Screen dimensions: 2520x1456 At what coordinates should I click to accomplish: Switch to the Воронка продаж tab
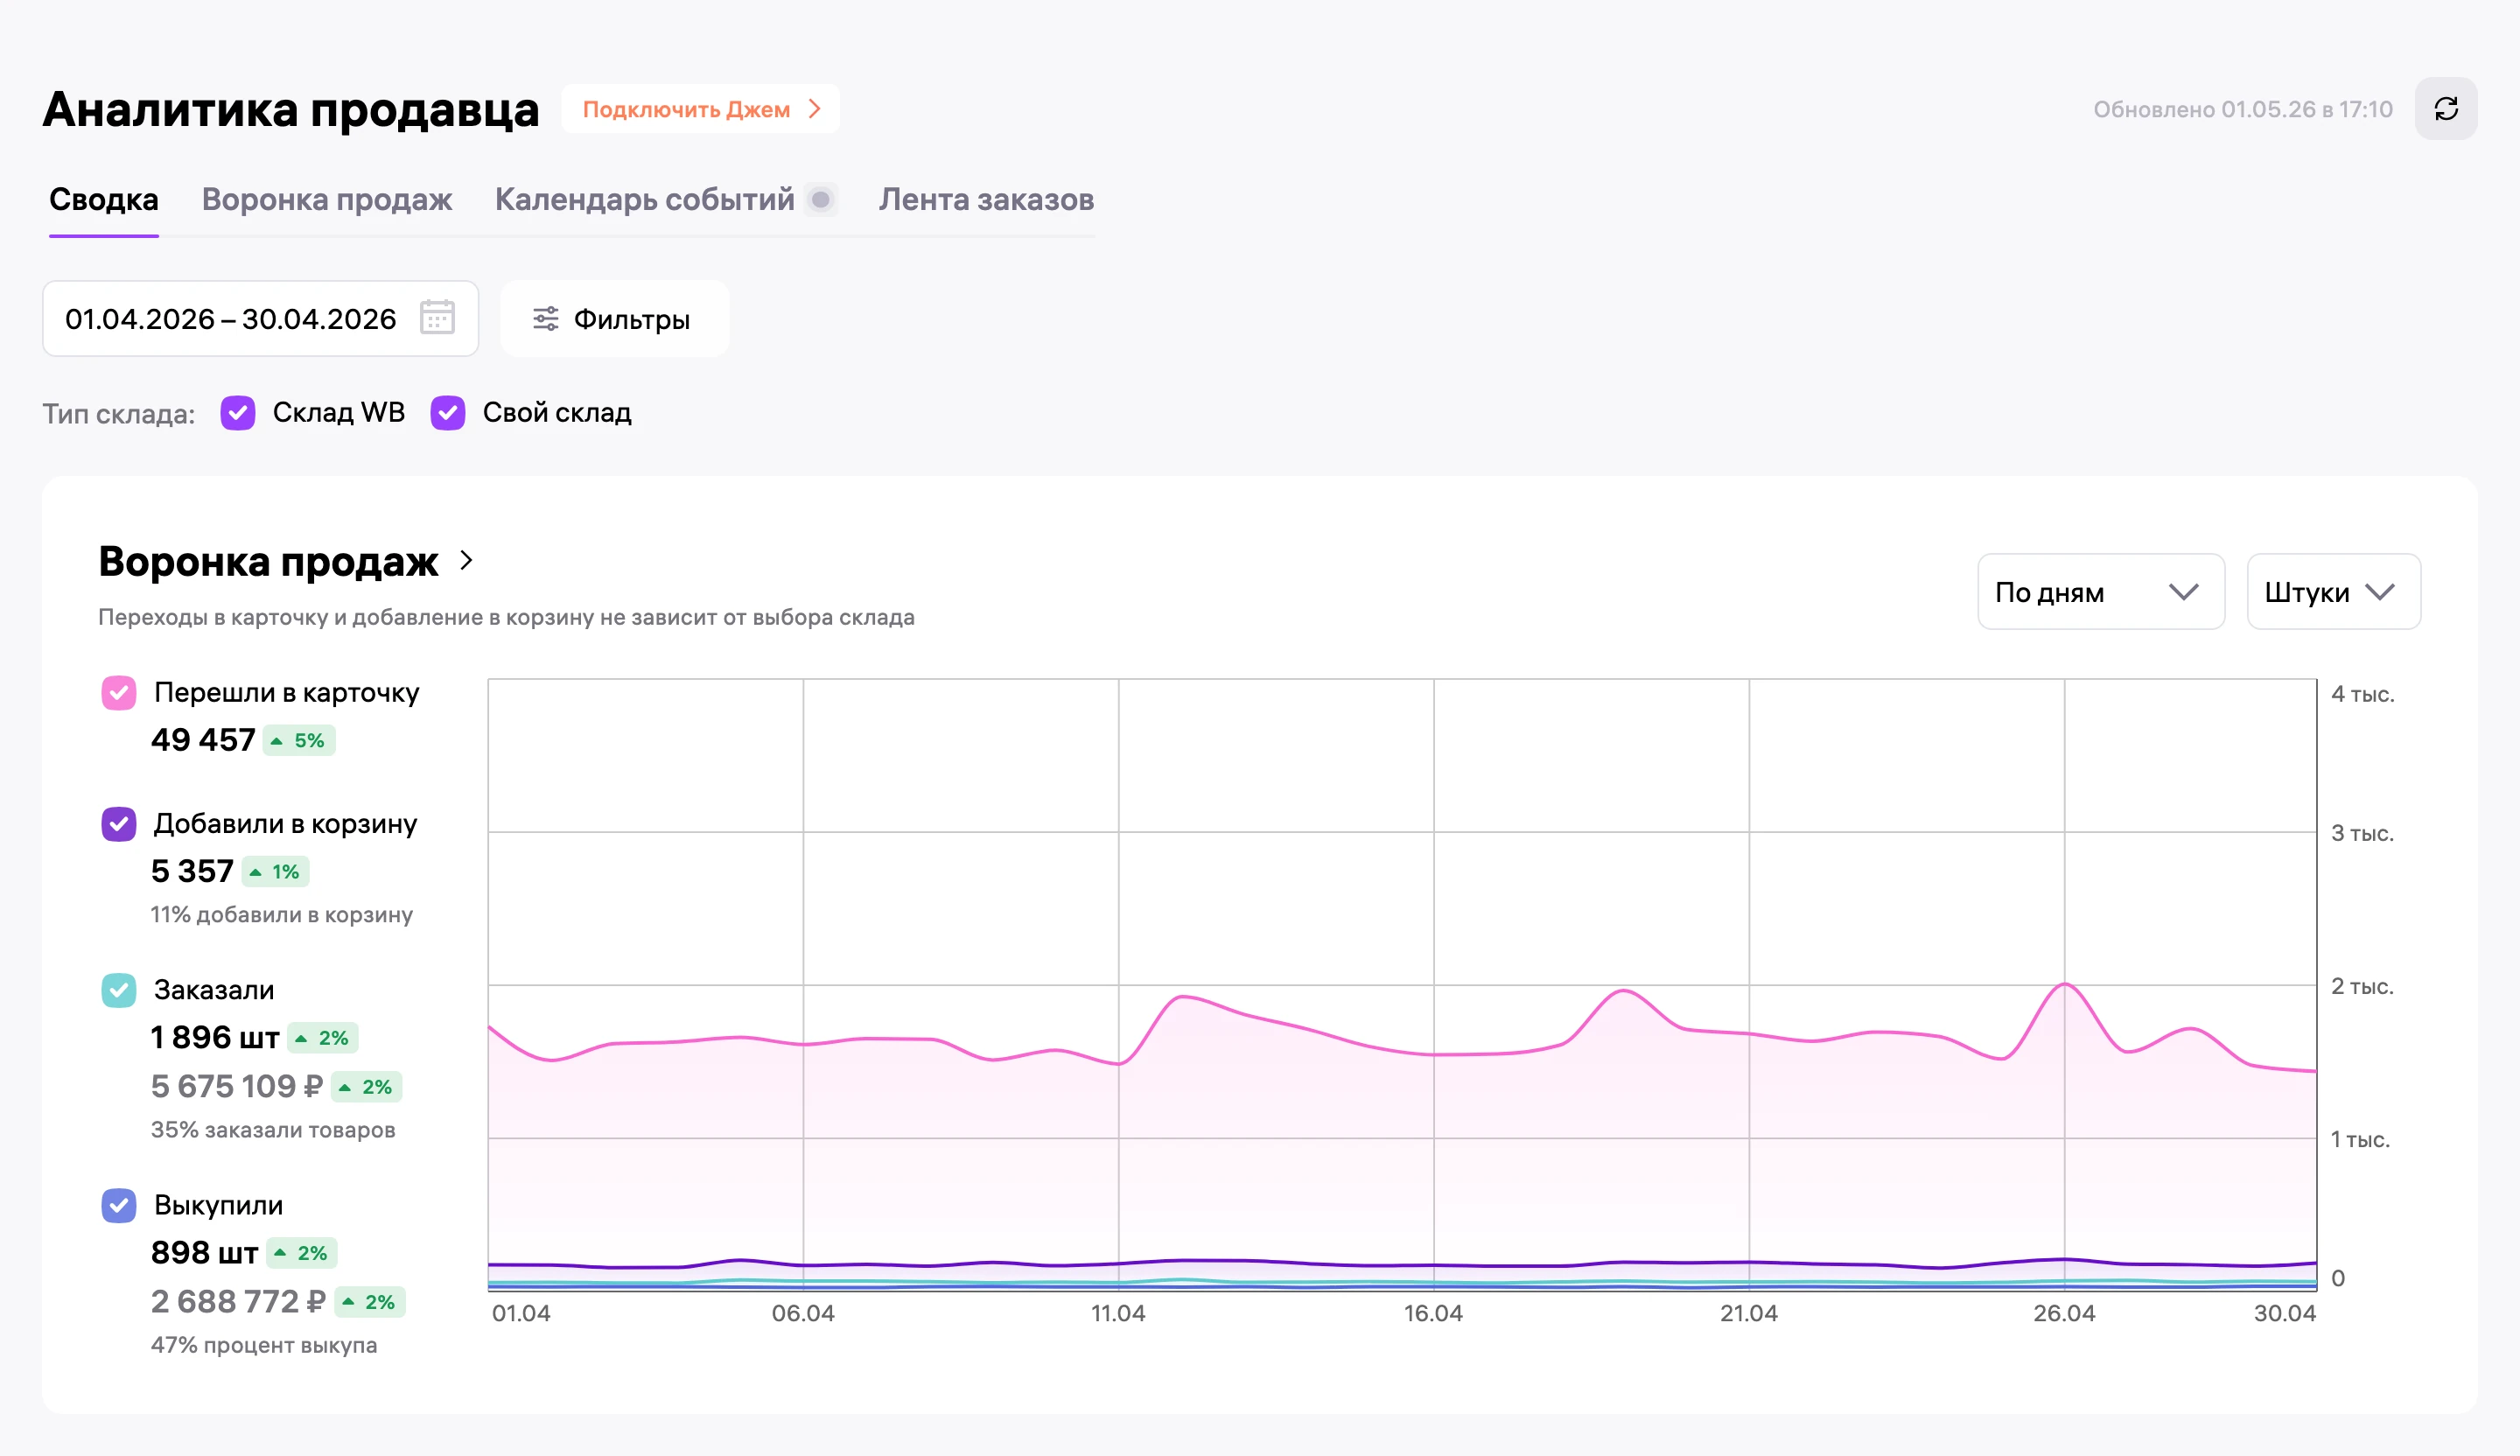point(327,200)
